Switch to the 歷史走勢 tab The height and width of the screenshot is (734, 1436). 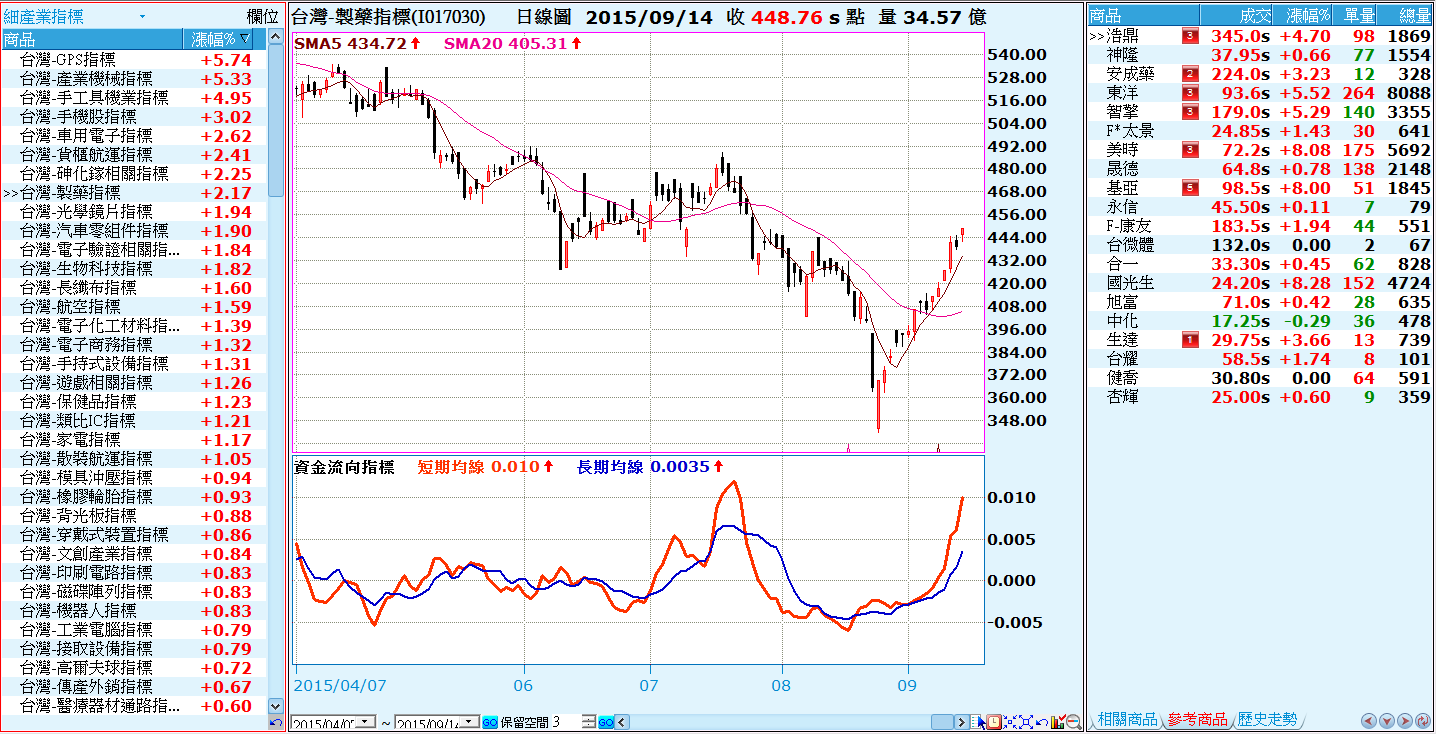pos(1267,719)
